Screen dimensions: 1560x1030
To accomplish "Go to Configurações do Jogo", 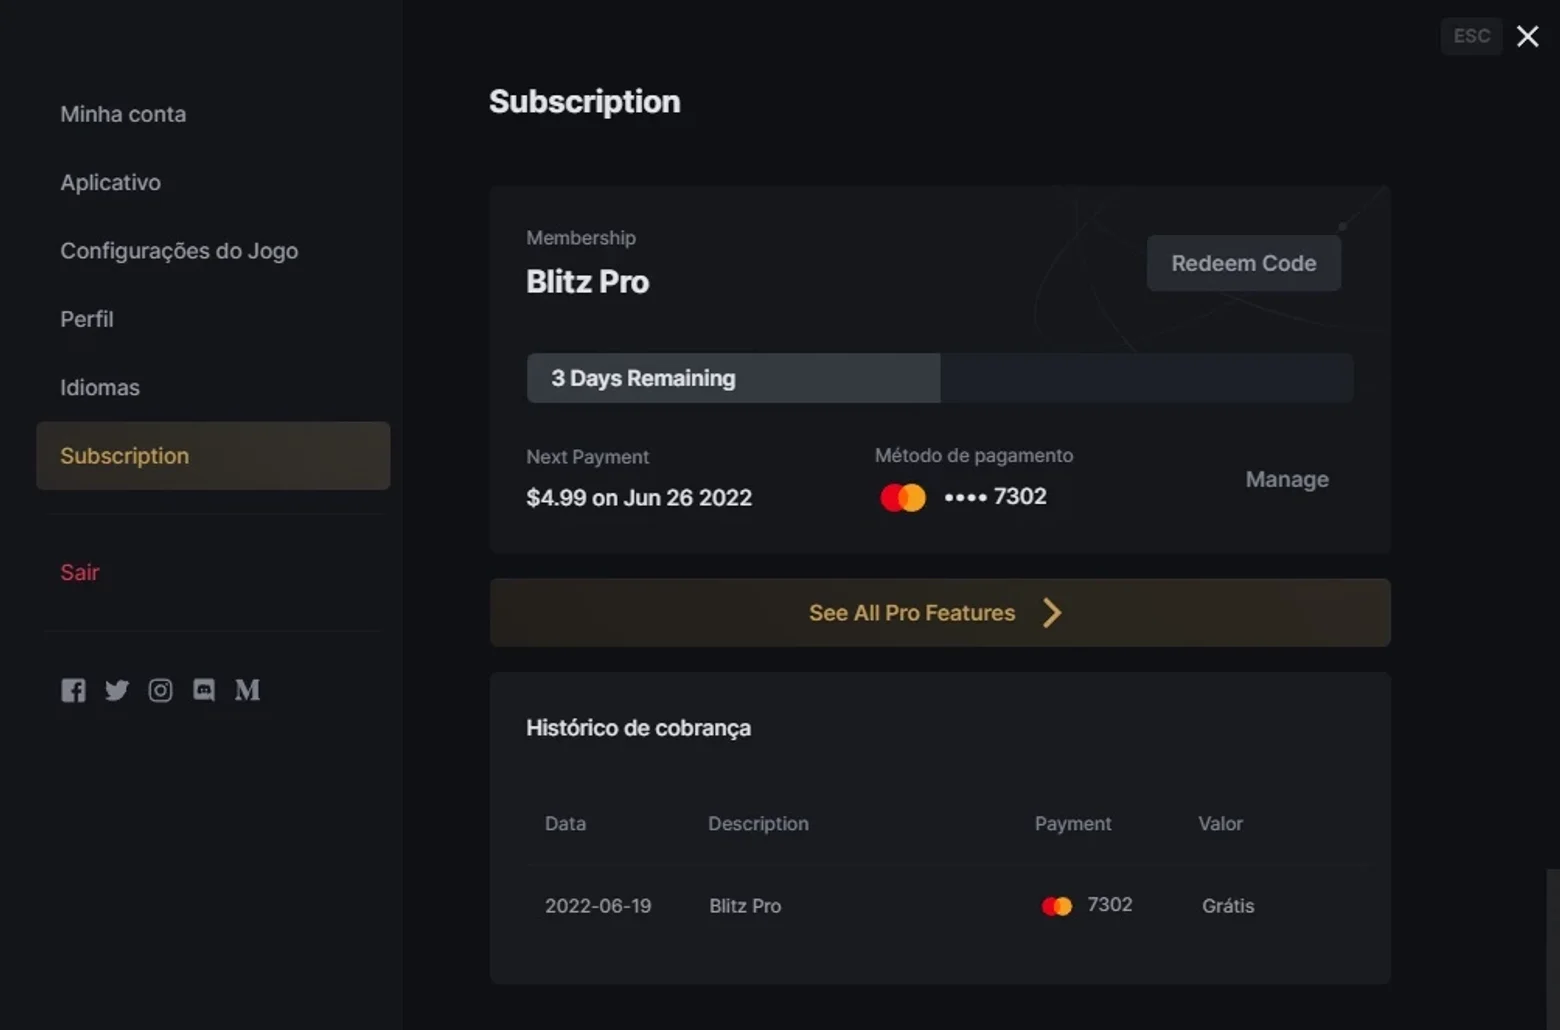I will (x=179, y=251).
